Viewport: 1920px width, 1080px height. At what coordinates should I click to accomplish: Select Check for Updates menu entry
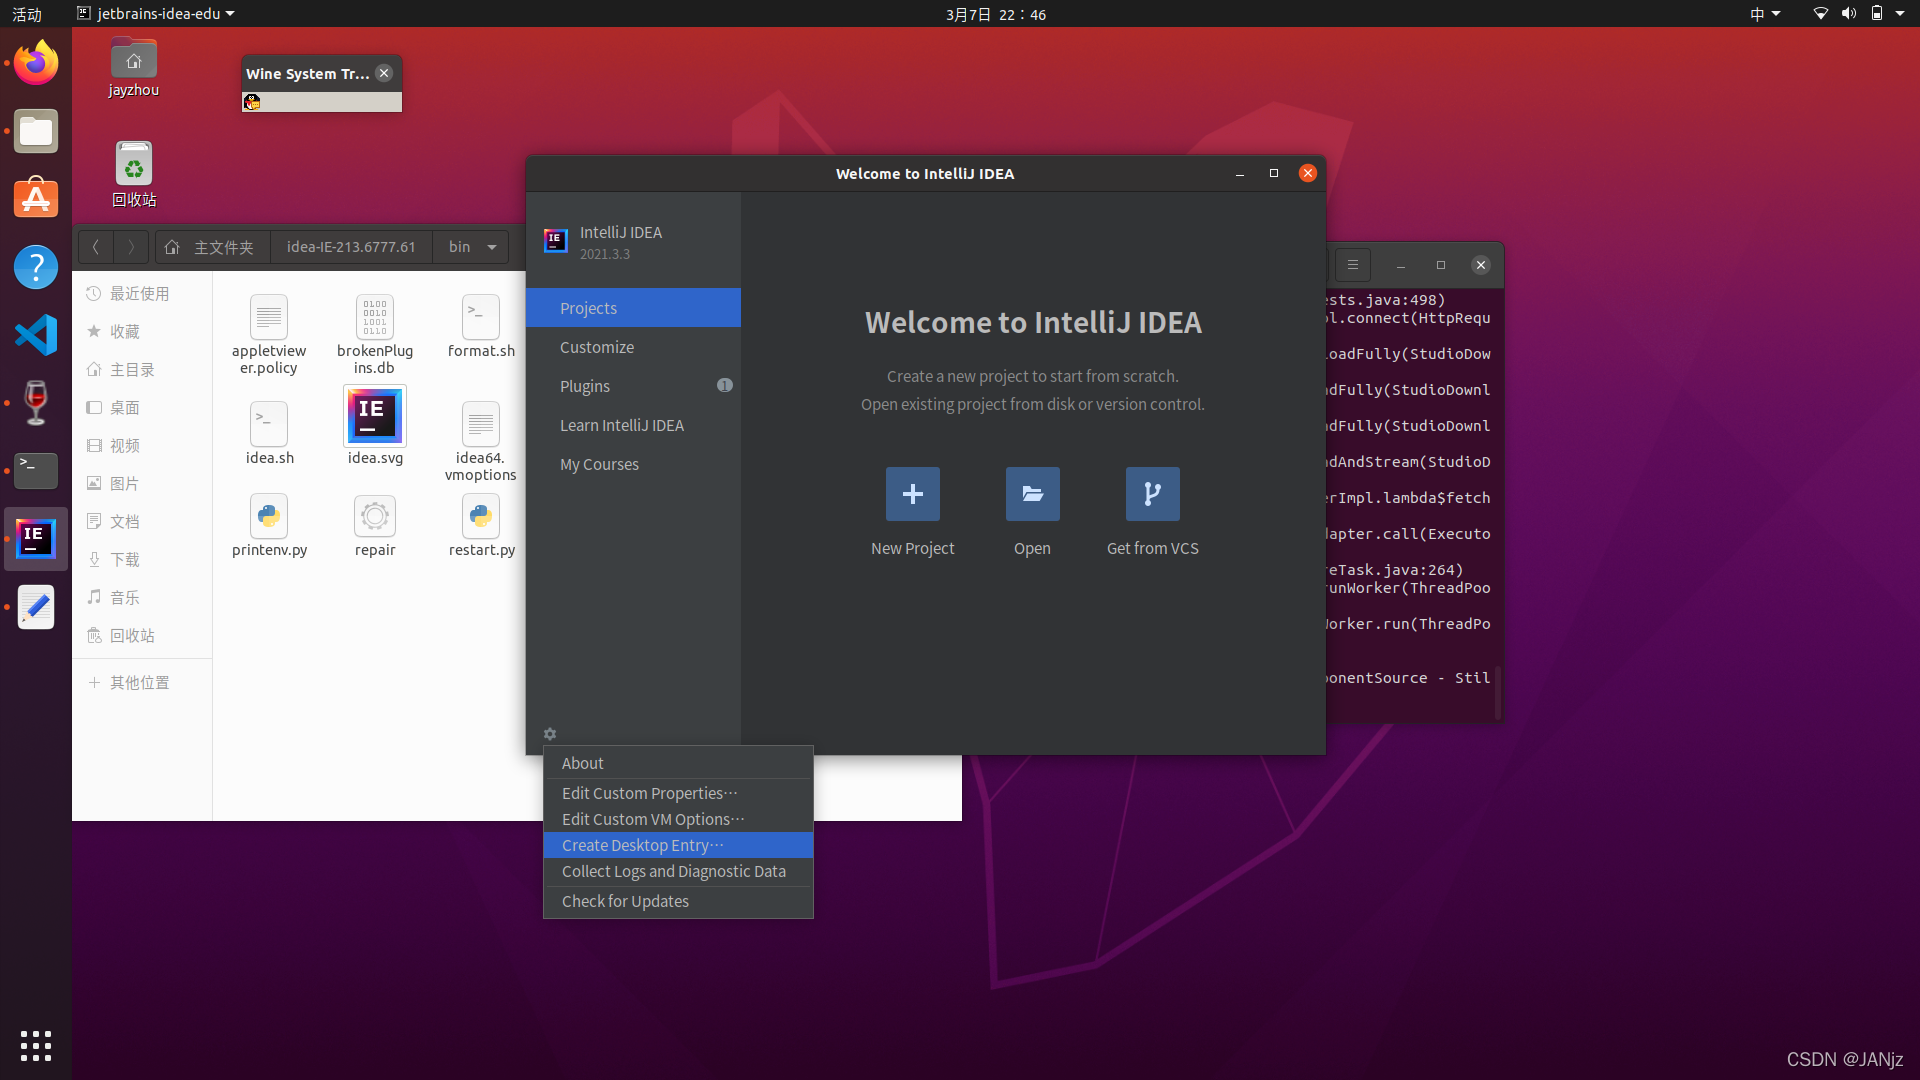[x=625, y=901]
